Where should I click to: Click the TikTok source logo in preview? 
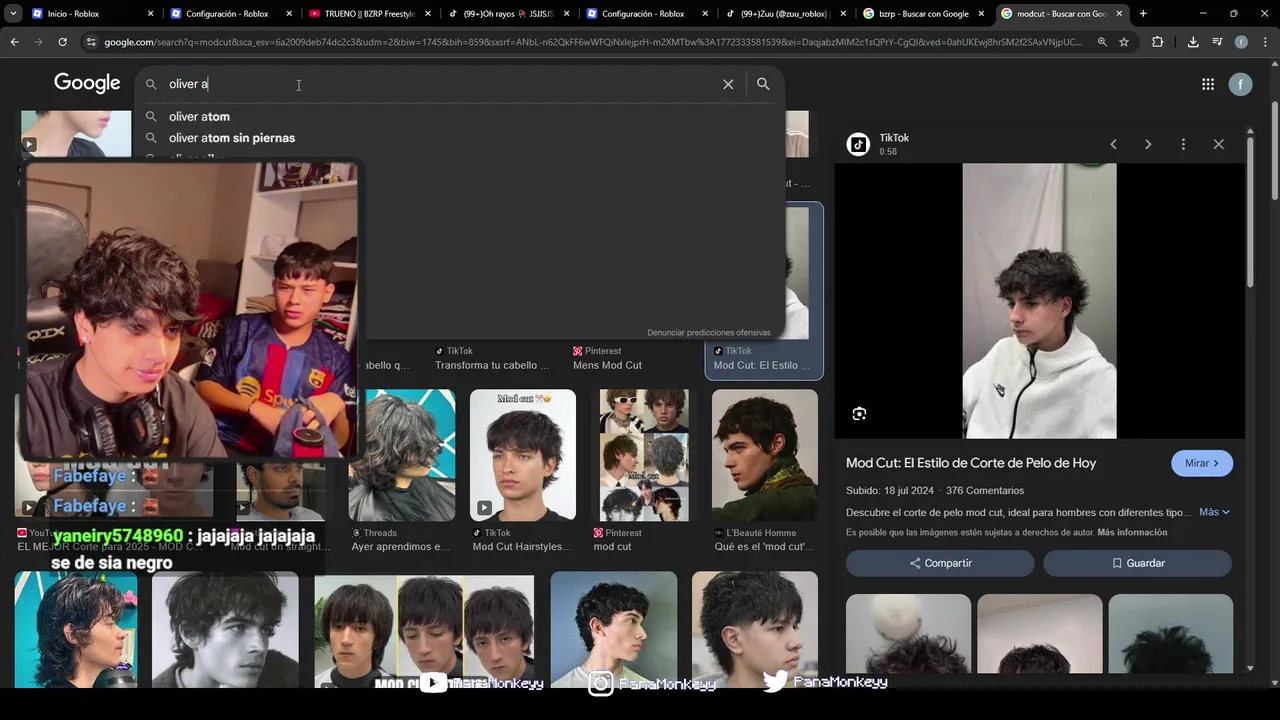tap(858, 144)
